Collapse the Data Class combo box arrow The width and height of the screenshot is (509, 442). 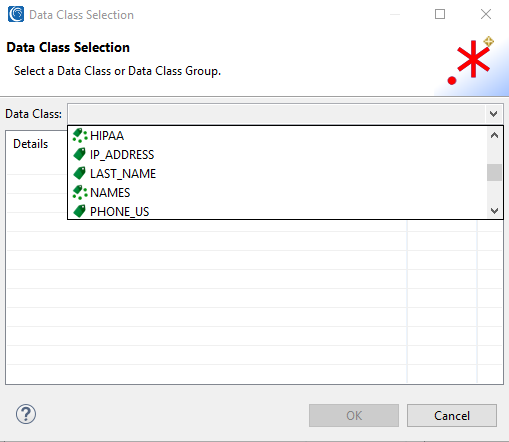494,114
